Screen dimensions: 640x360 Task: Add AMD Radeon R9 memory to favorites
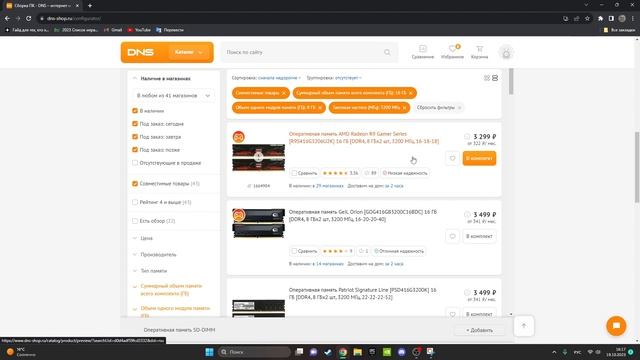point(452,158)
